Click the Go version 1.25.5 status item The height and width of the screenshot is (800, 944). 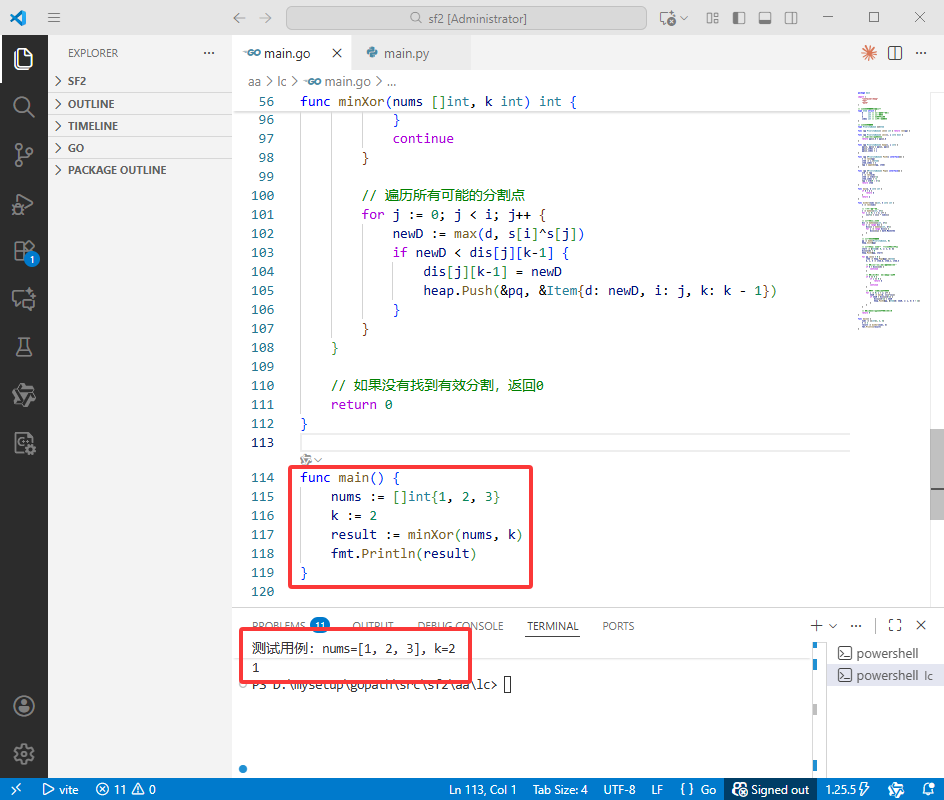(x=848, y=789)
